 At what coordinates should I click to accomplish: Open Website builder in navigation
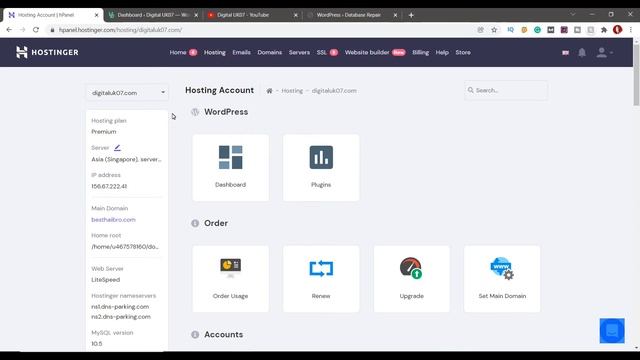point(367,52)
